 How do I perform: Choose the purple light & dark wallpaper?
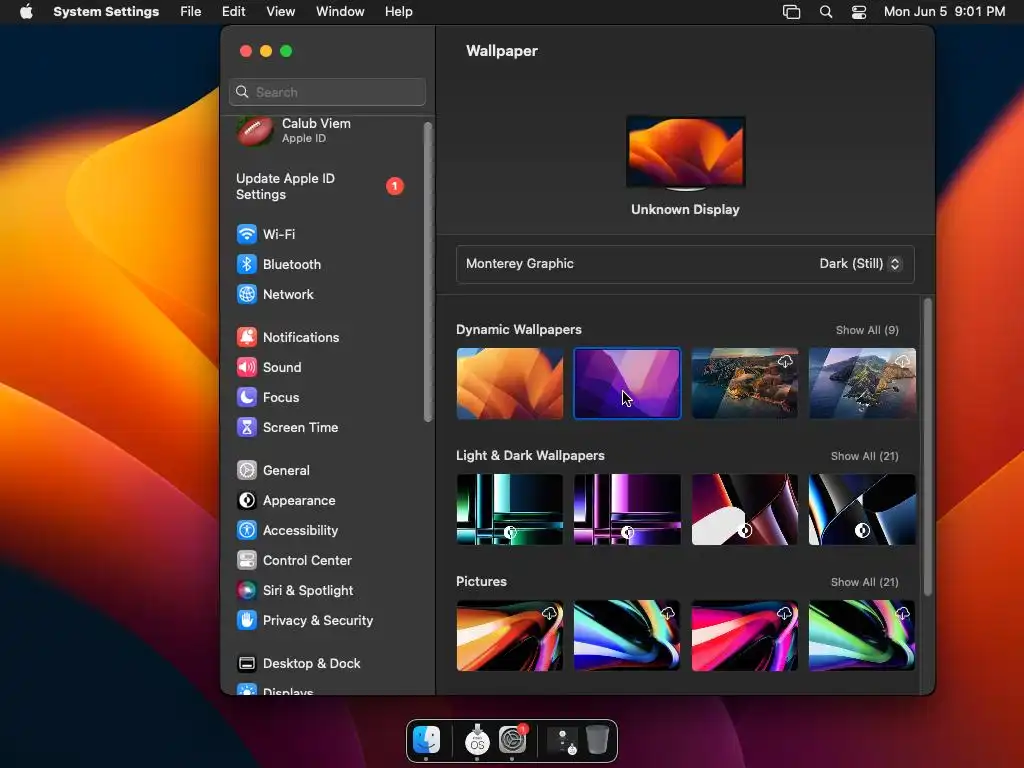click(627, 509)
